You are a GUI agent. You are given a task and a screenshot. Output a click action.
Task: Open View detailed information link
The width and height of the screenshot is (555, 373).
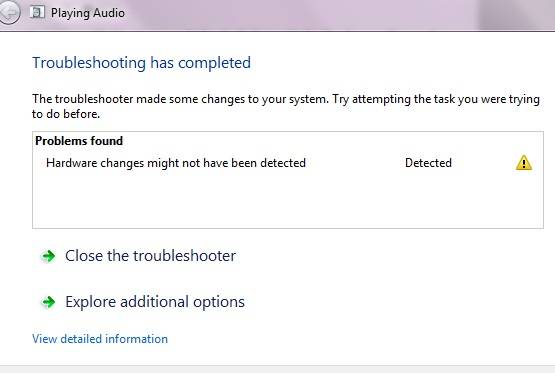100,339
